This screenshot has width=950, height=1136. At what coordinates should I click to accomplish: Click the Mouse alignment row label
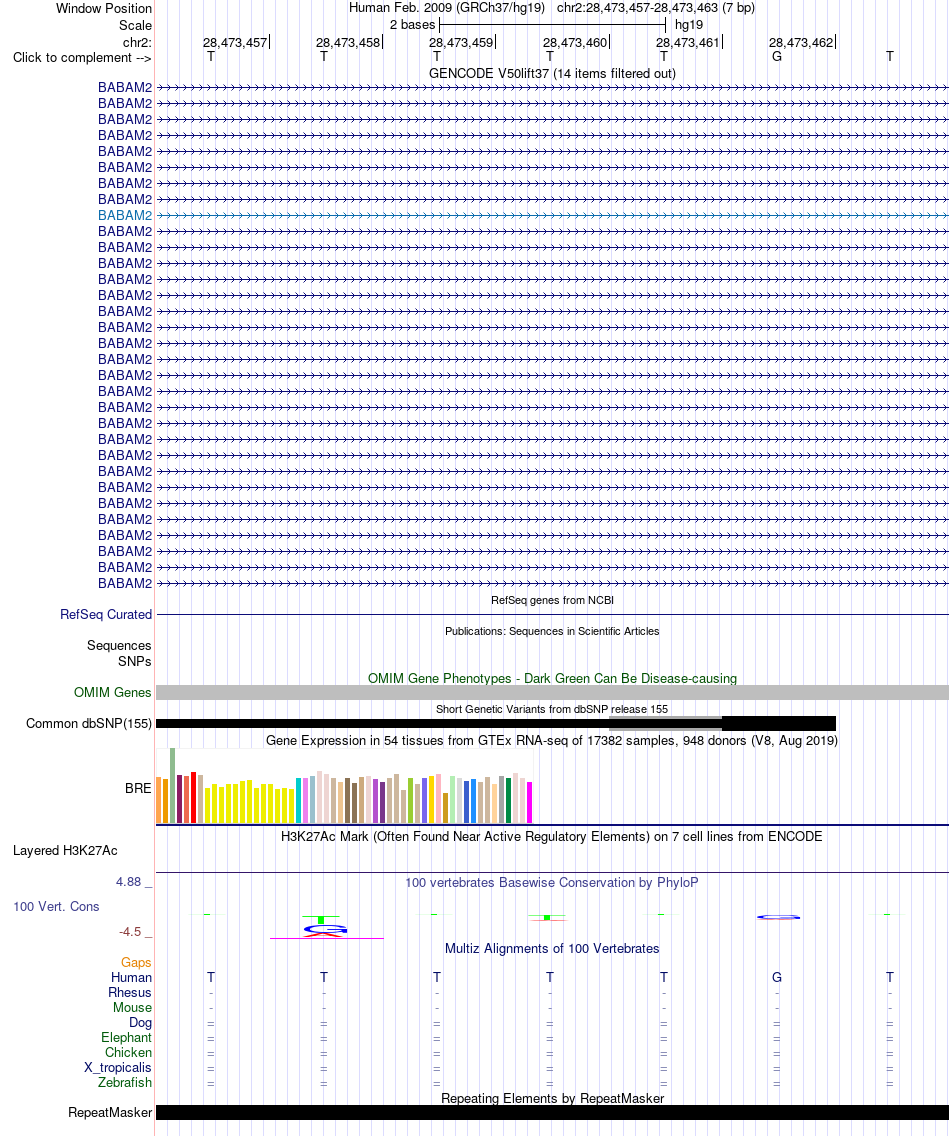coord(133,1008)
